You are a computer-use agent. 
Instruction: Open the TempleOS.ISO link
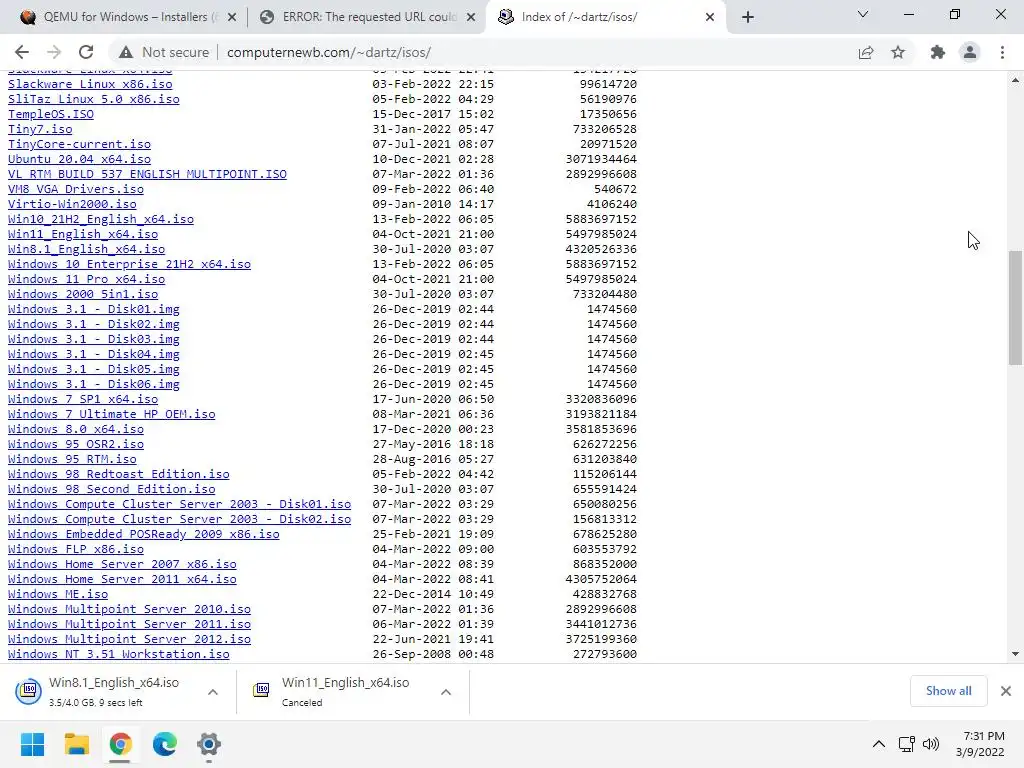[x=51, y=114]
